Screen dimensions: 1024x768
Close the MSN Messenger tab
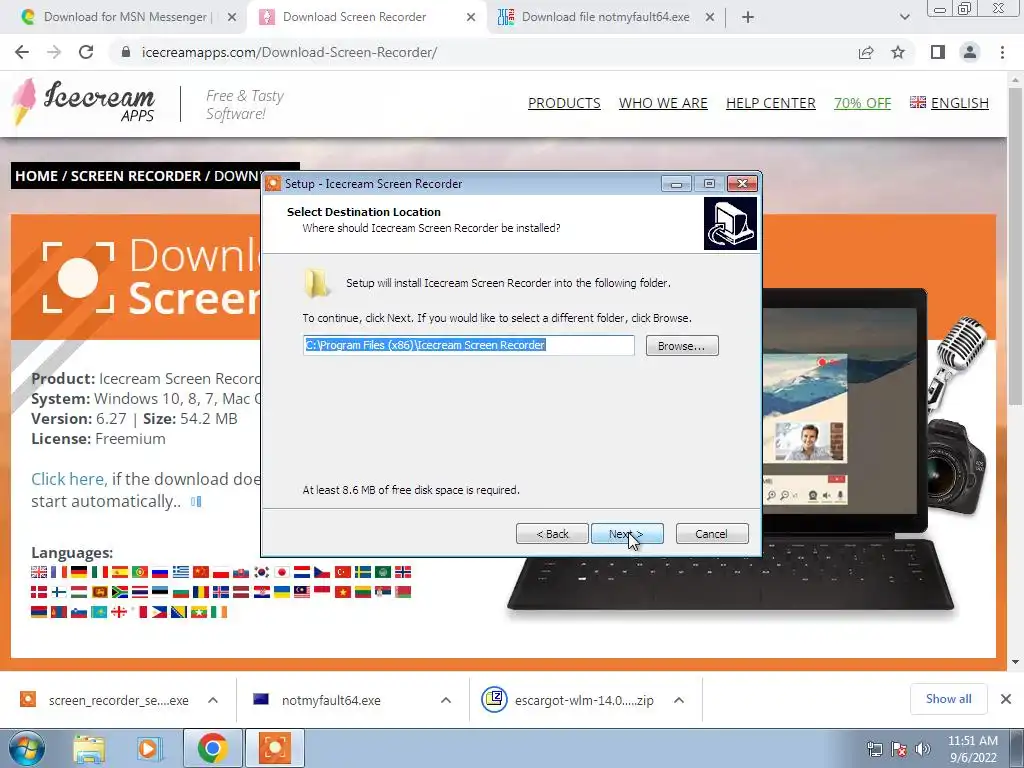tap(232, 17)
